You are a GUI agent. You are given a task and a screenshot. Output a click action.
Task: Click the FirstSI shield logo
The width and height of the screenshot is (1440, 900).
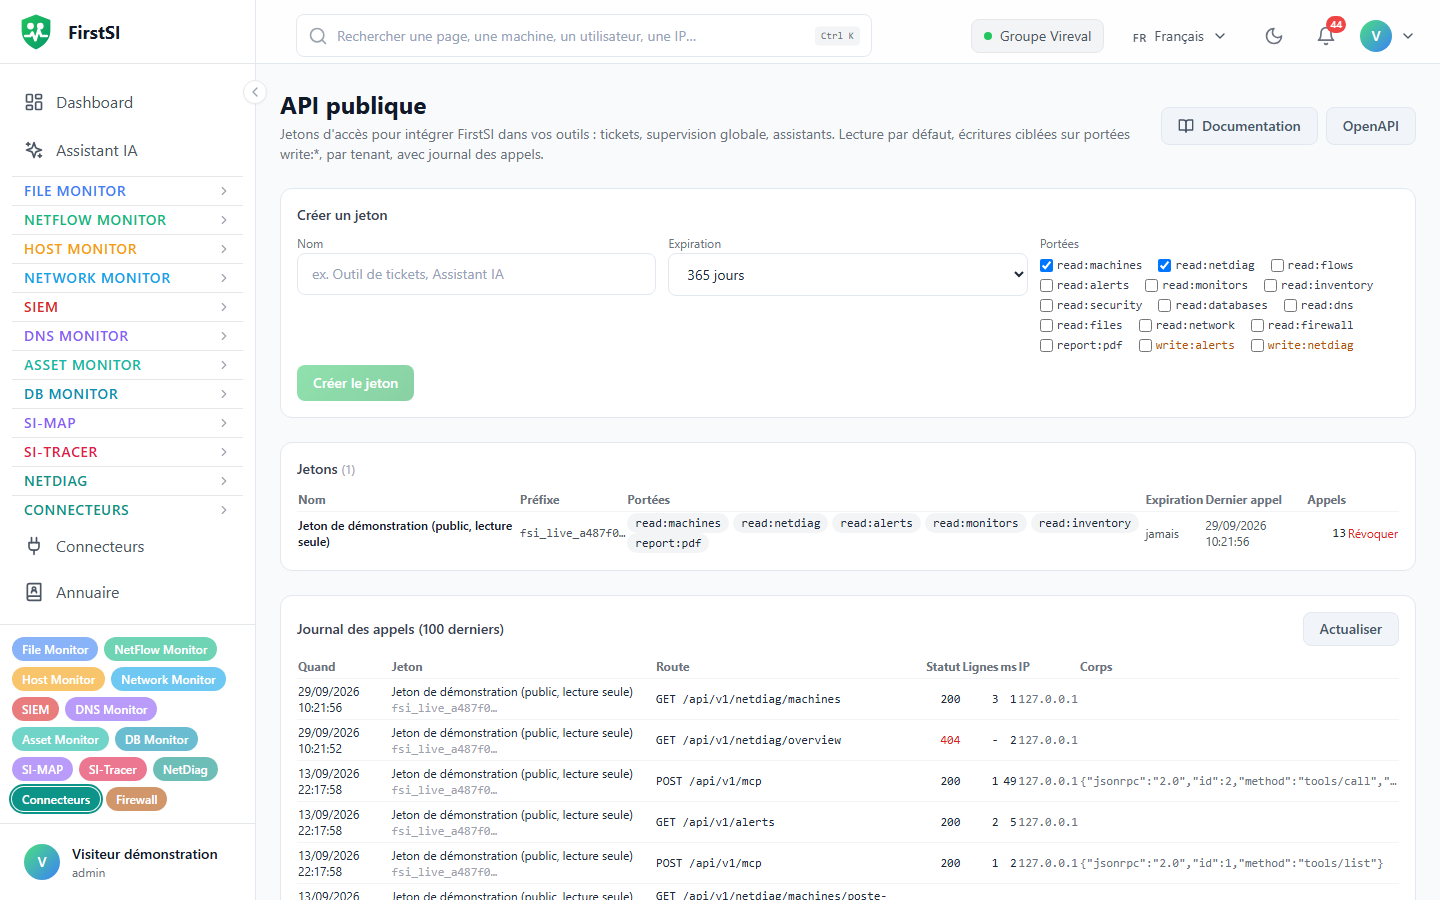pyautogui.click(x=36, y=32)
